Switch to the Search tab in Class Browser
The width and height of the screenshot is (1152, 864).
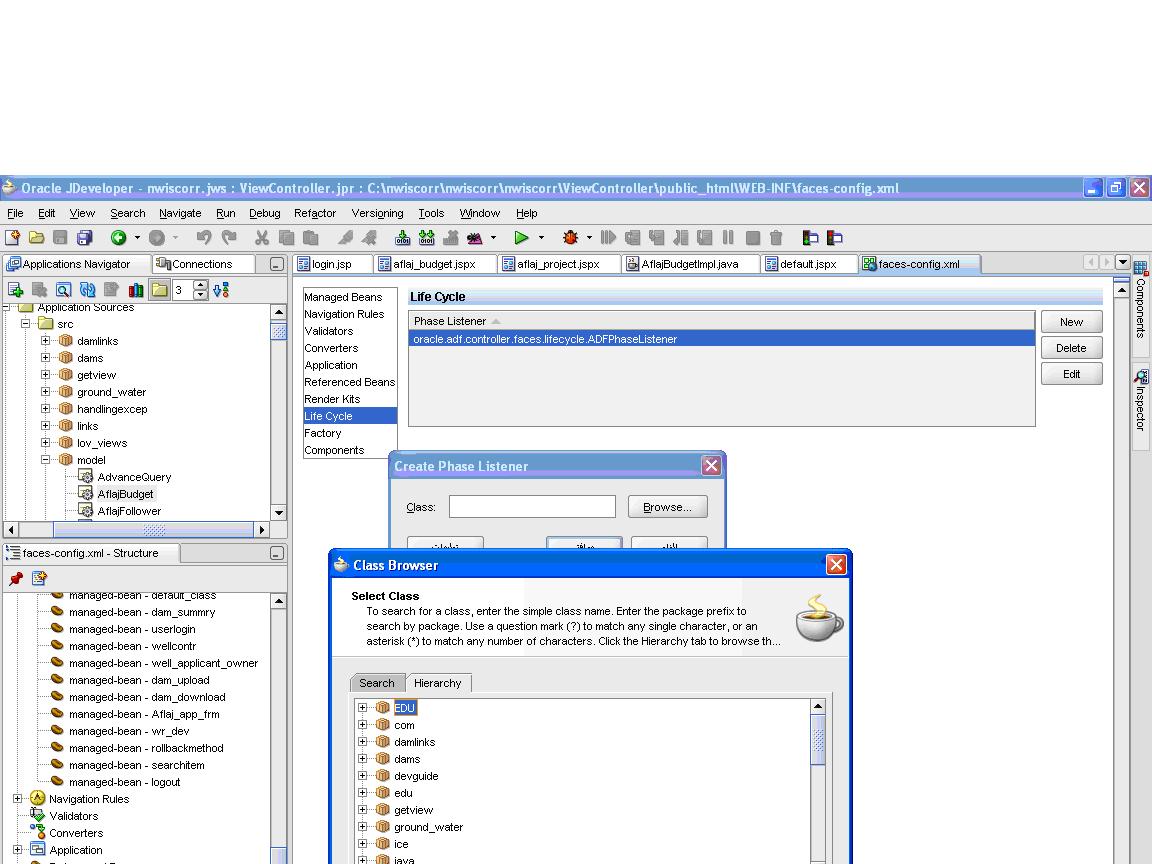pyautogui.click(x=377, y=683)
